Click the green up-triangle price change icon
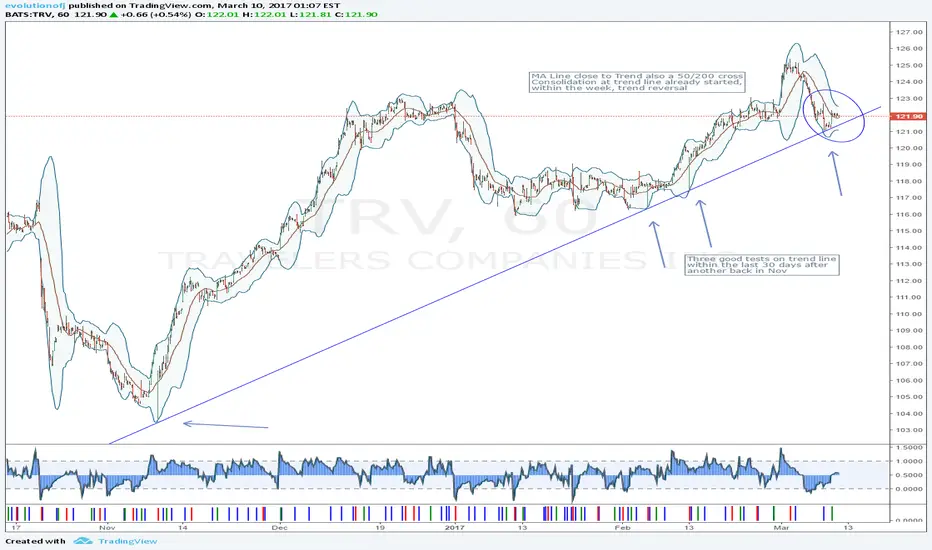This screenshot has height=550, width=932. (x=114, y=14)
